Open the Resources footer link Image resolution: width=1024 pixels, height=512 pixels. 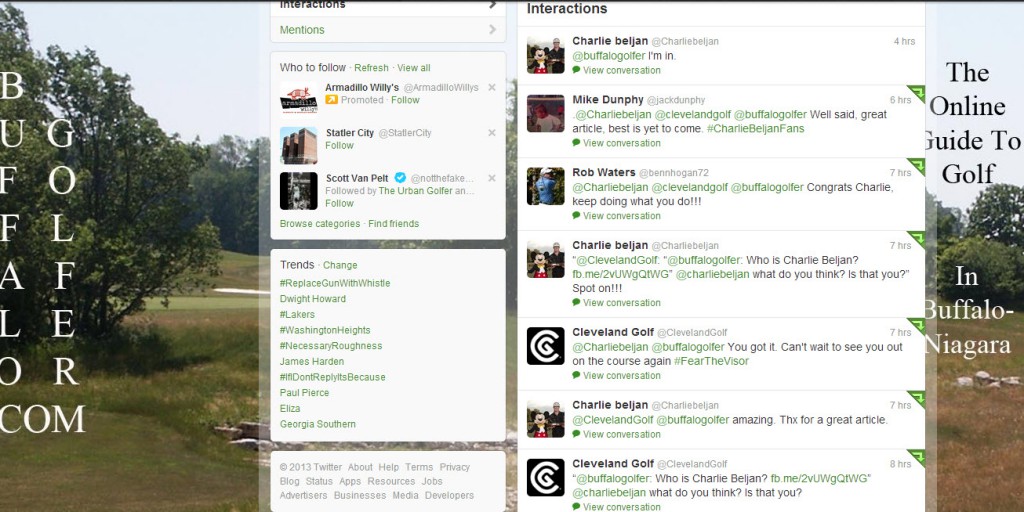tap(391, 481)
